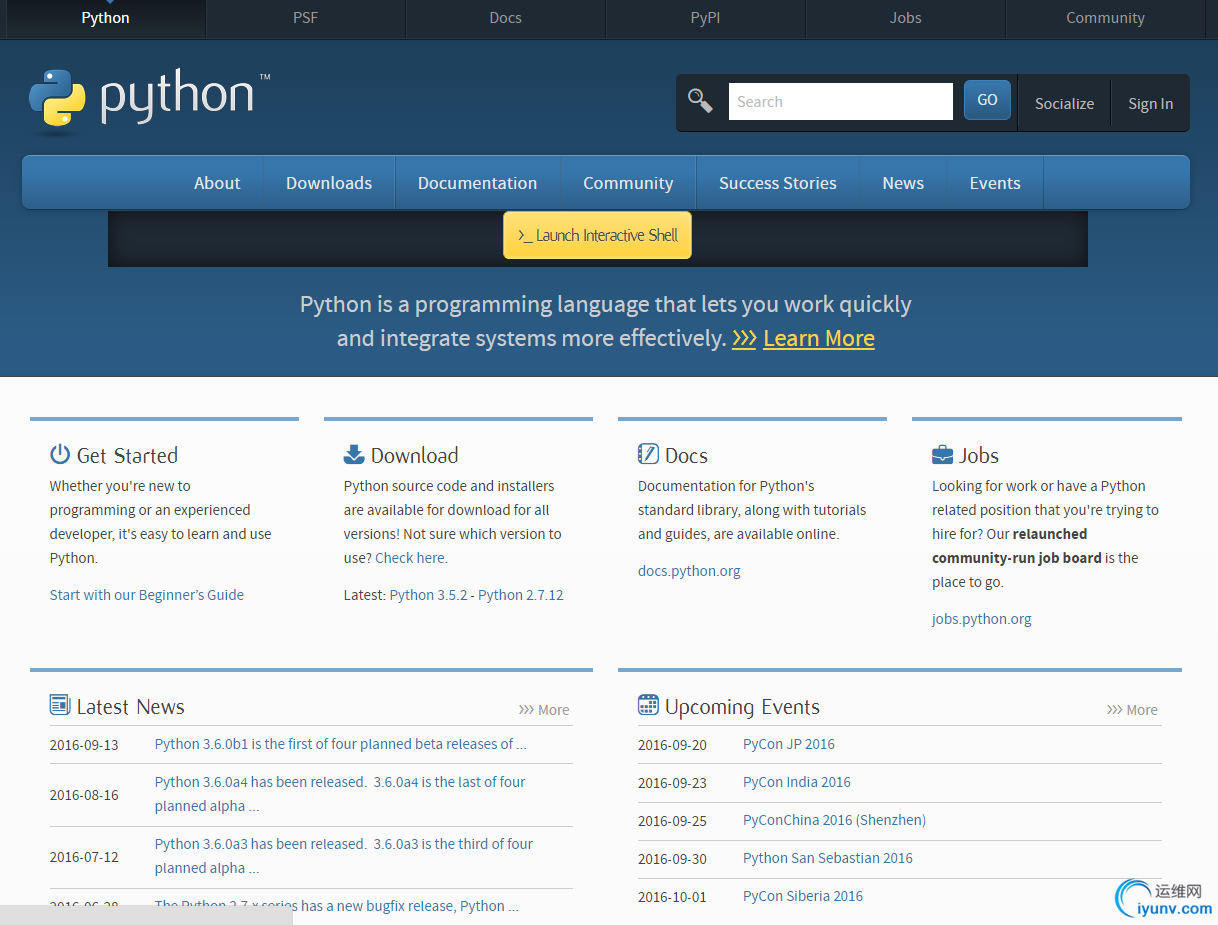Open the Jobs tab in the top bar
1218x925 pixels.
[x=905, y=18]
